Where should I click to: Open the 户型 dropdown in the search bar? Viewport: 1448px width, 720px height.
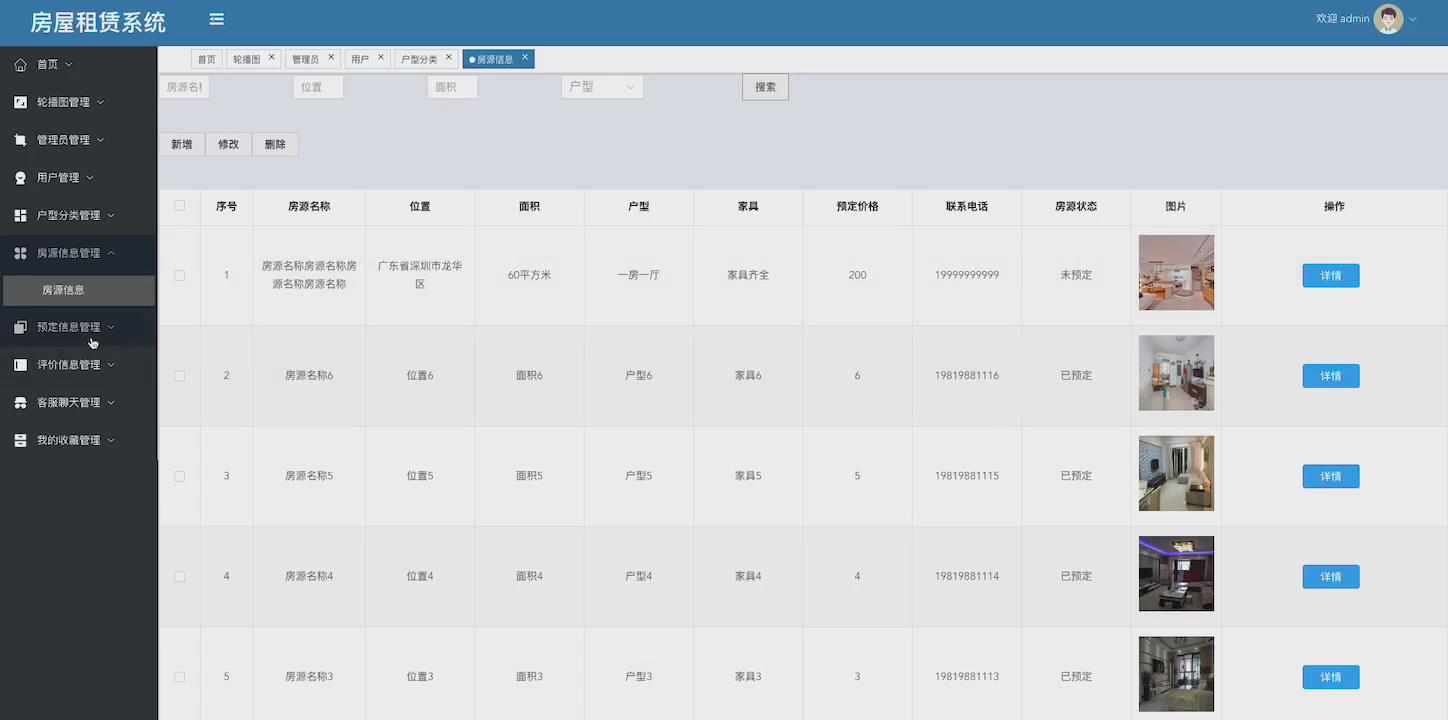[x=601, y=86]
